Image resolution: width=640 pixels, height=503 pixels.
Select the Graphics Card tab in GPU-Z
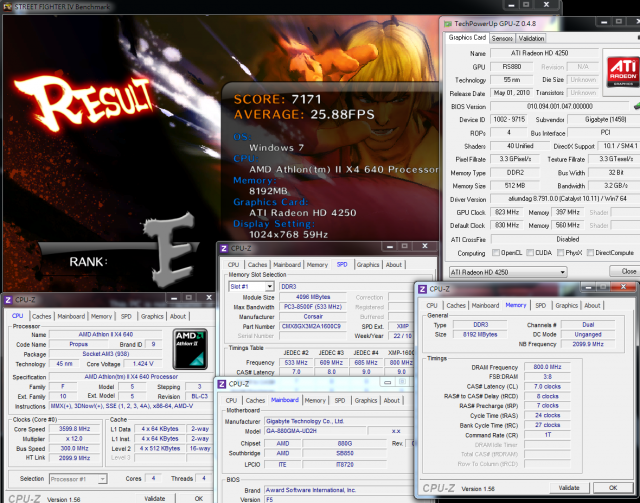467,38
